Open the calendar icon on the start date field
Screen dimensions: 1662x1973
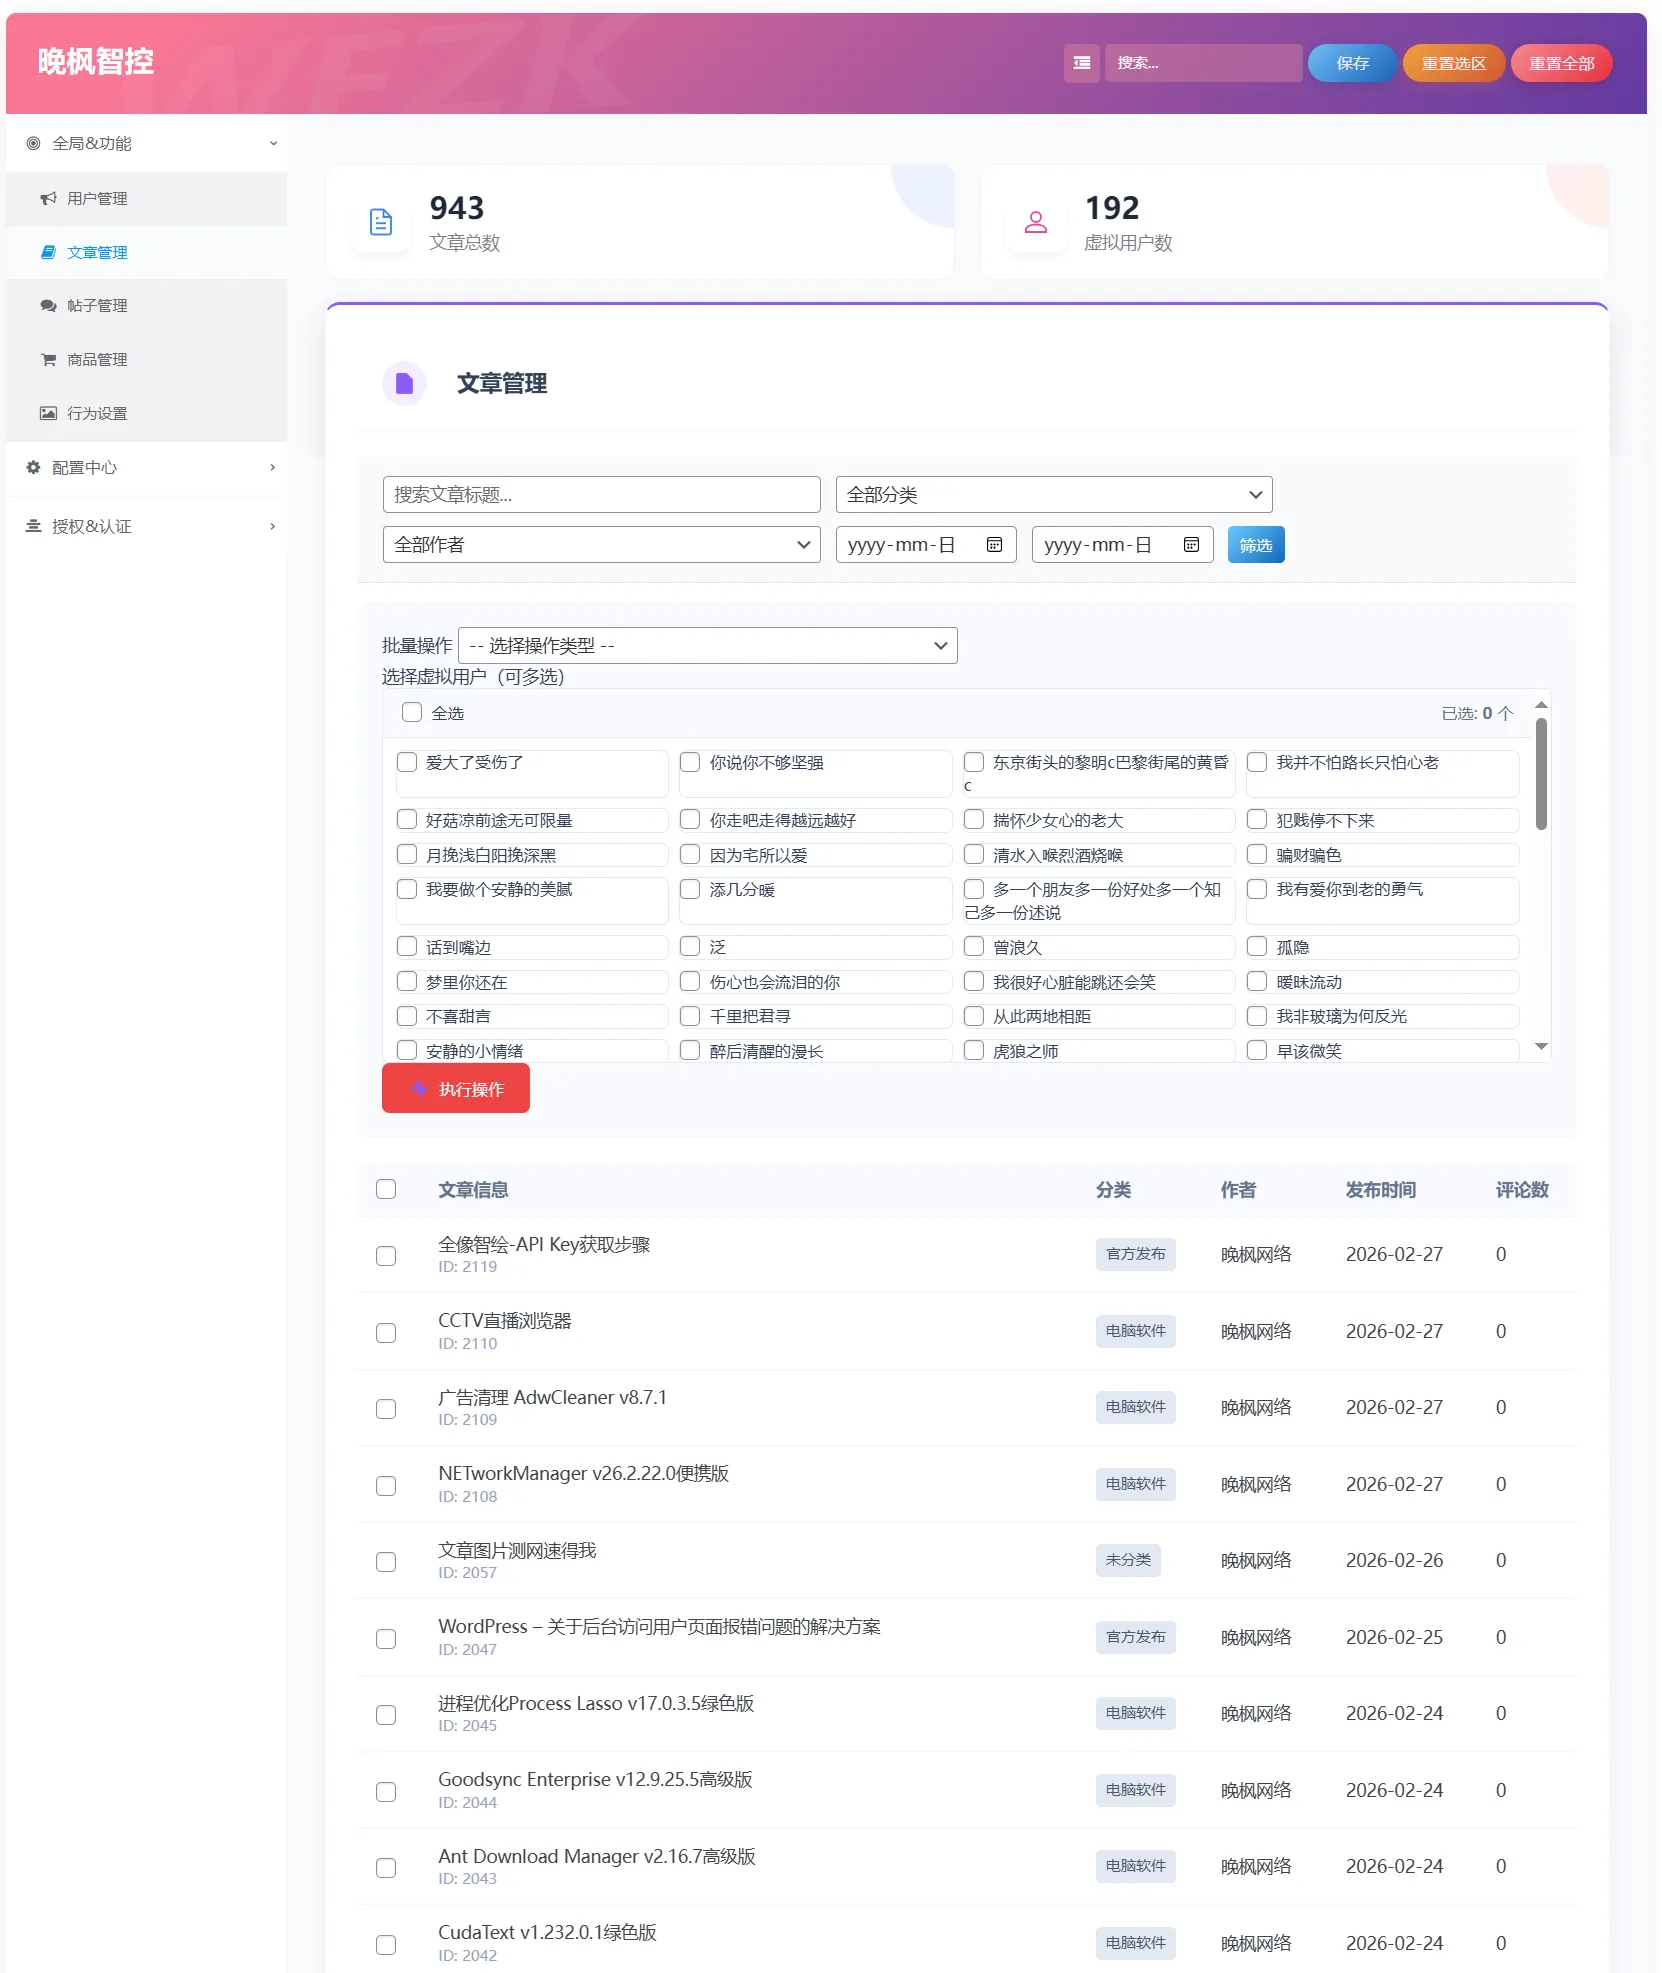(x=996, y=545)
